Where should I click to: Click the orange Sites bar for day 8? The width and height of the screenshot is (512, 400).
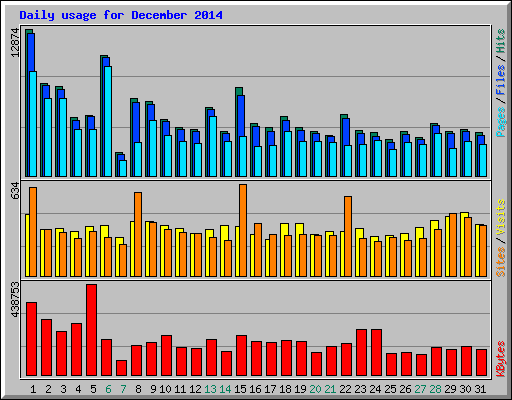point(138,234)
